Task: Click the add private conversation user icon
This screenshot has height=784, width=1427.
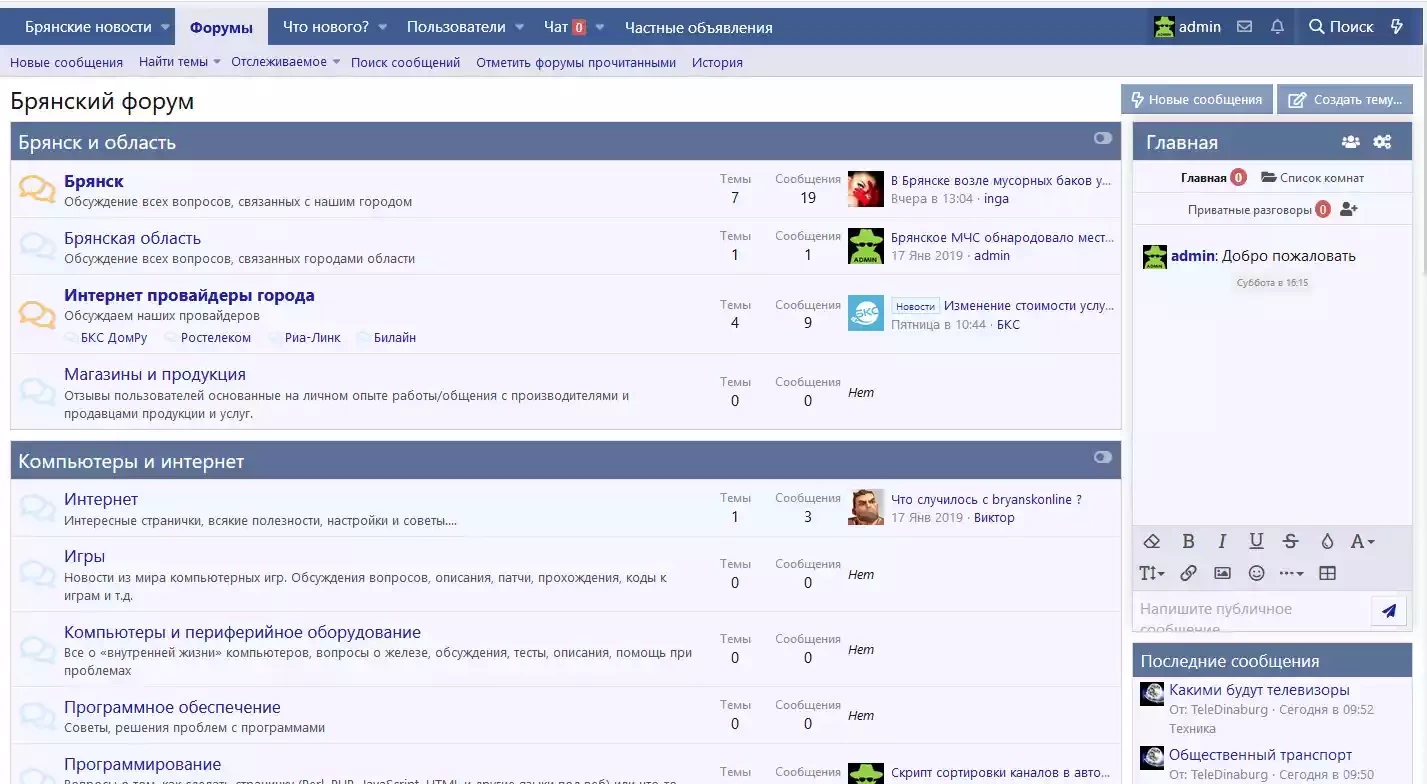Action: (1348, 210)
